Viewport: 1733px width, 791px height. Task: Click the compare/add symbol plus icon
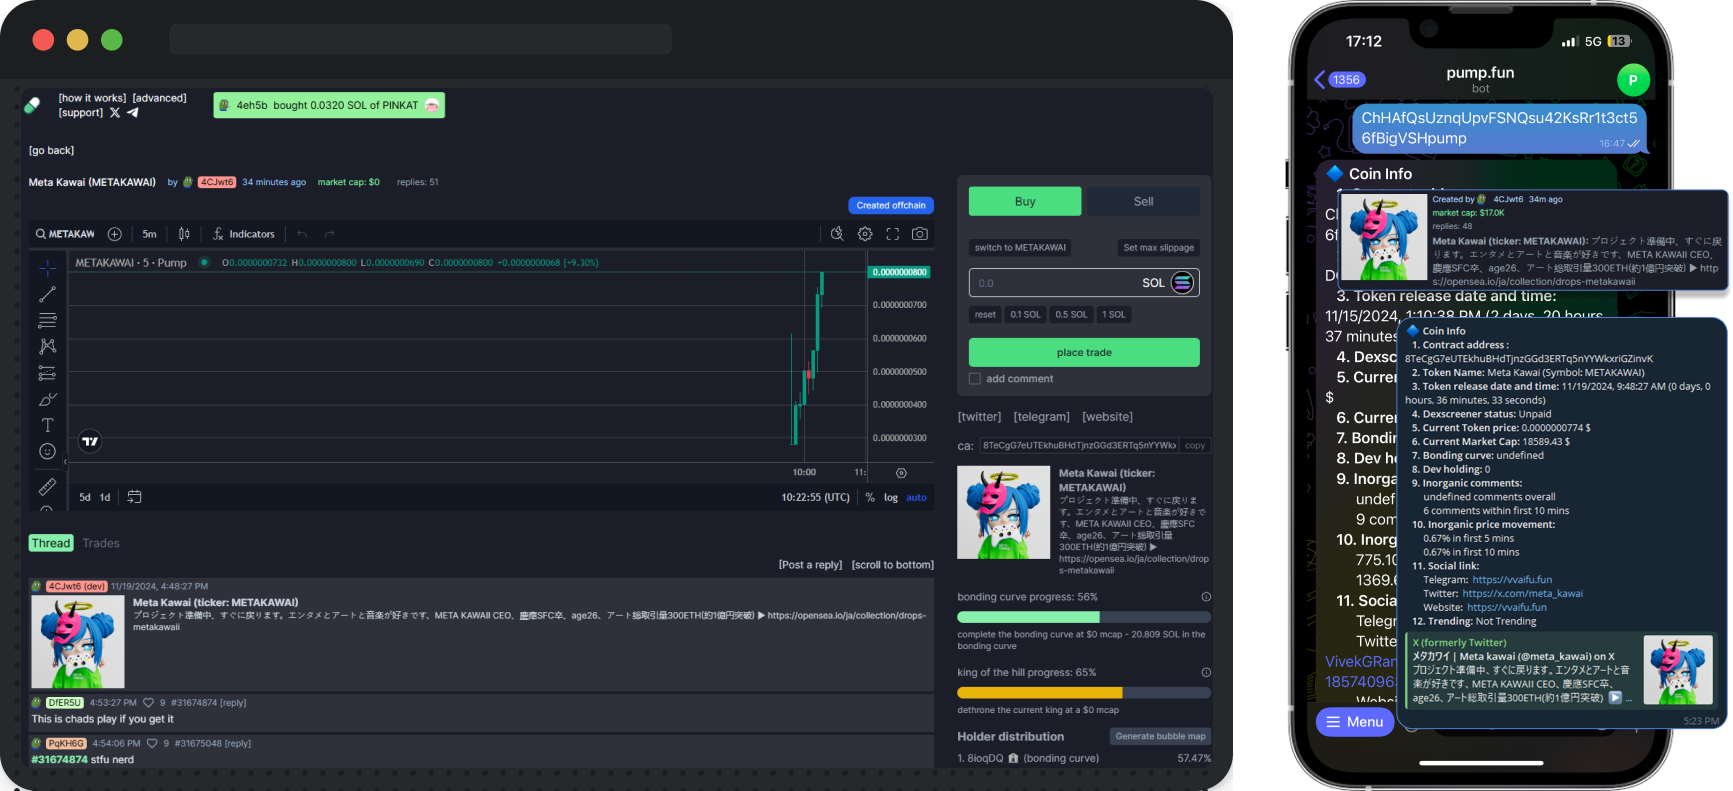click(x=115, y=234)
